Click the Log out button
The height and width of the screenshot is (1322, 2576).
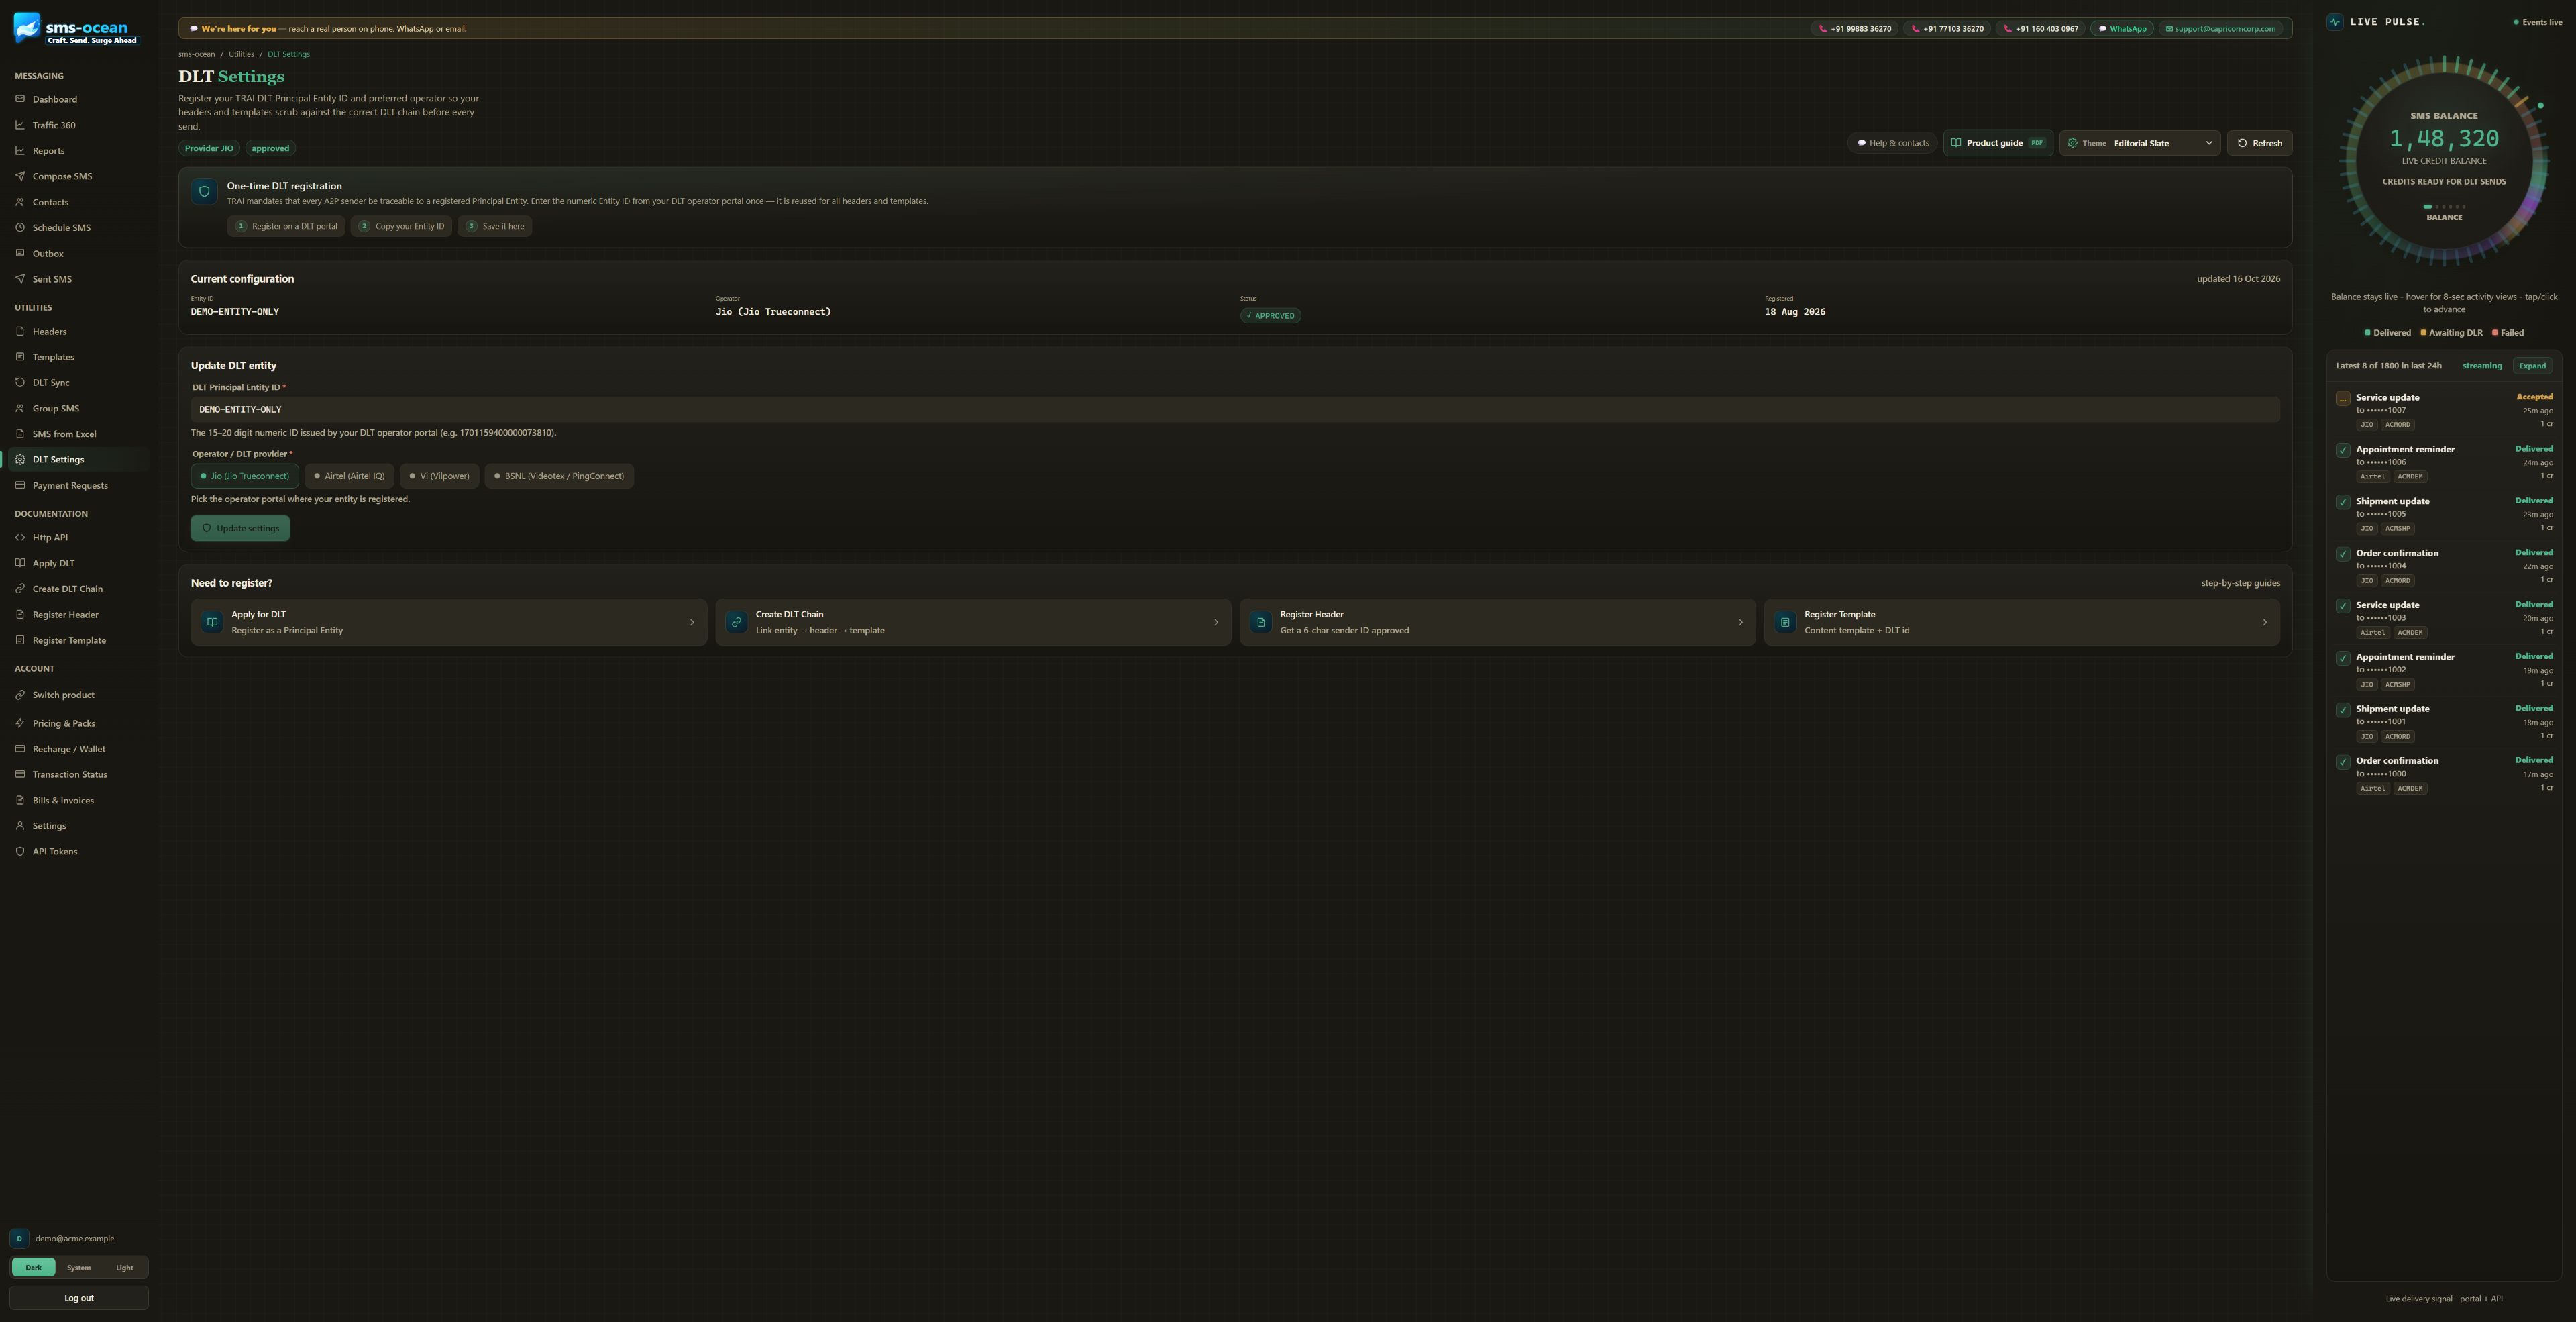tap(79, 1298)
